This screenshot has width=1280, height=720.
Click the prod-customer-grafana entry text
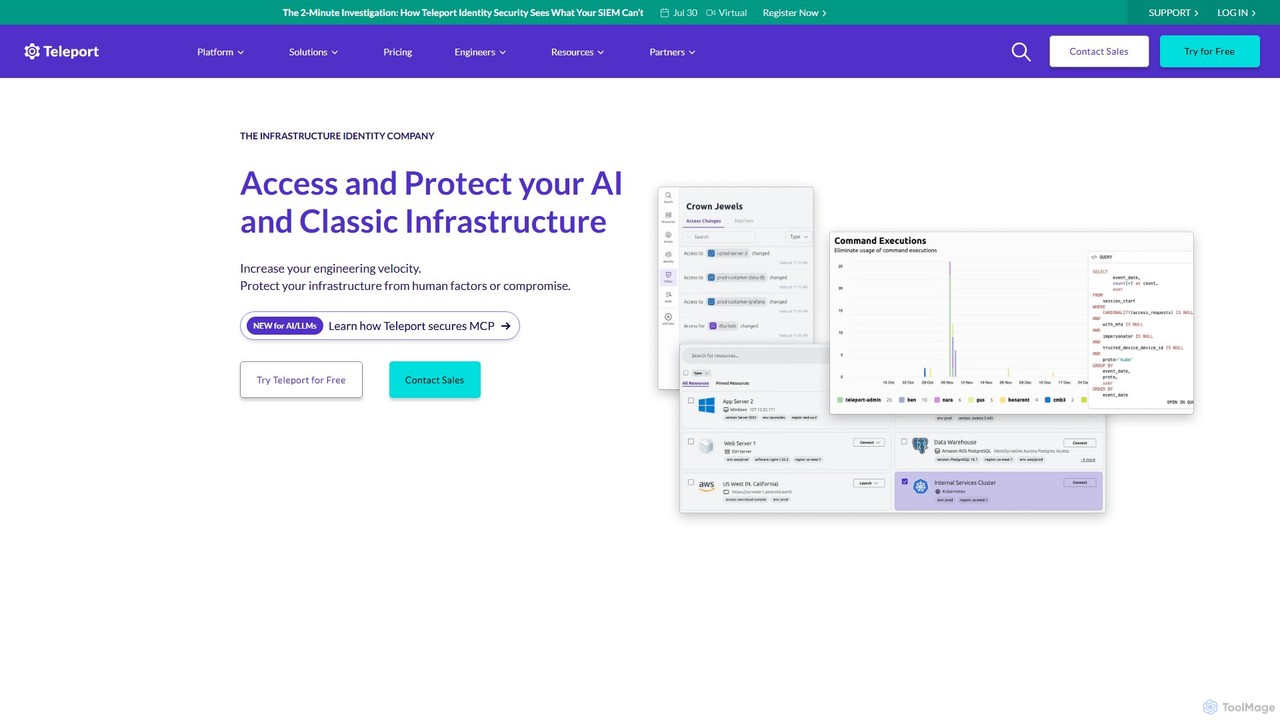coord(741,302)
